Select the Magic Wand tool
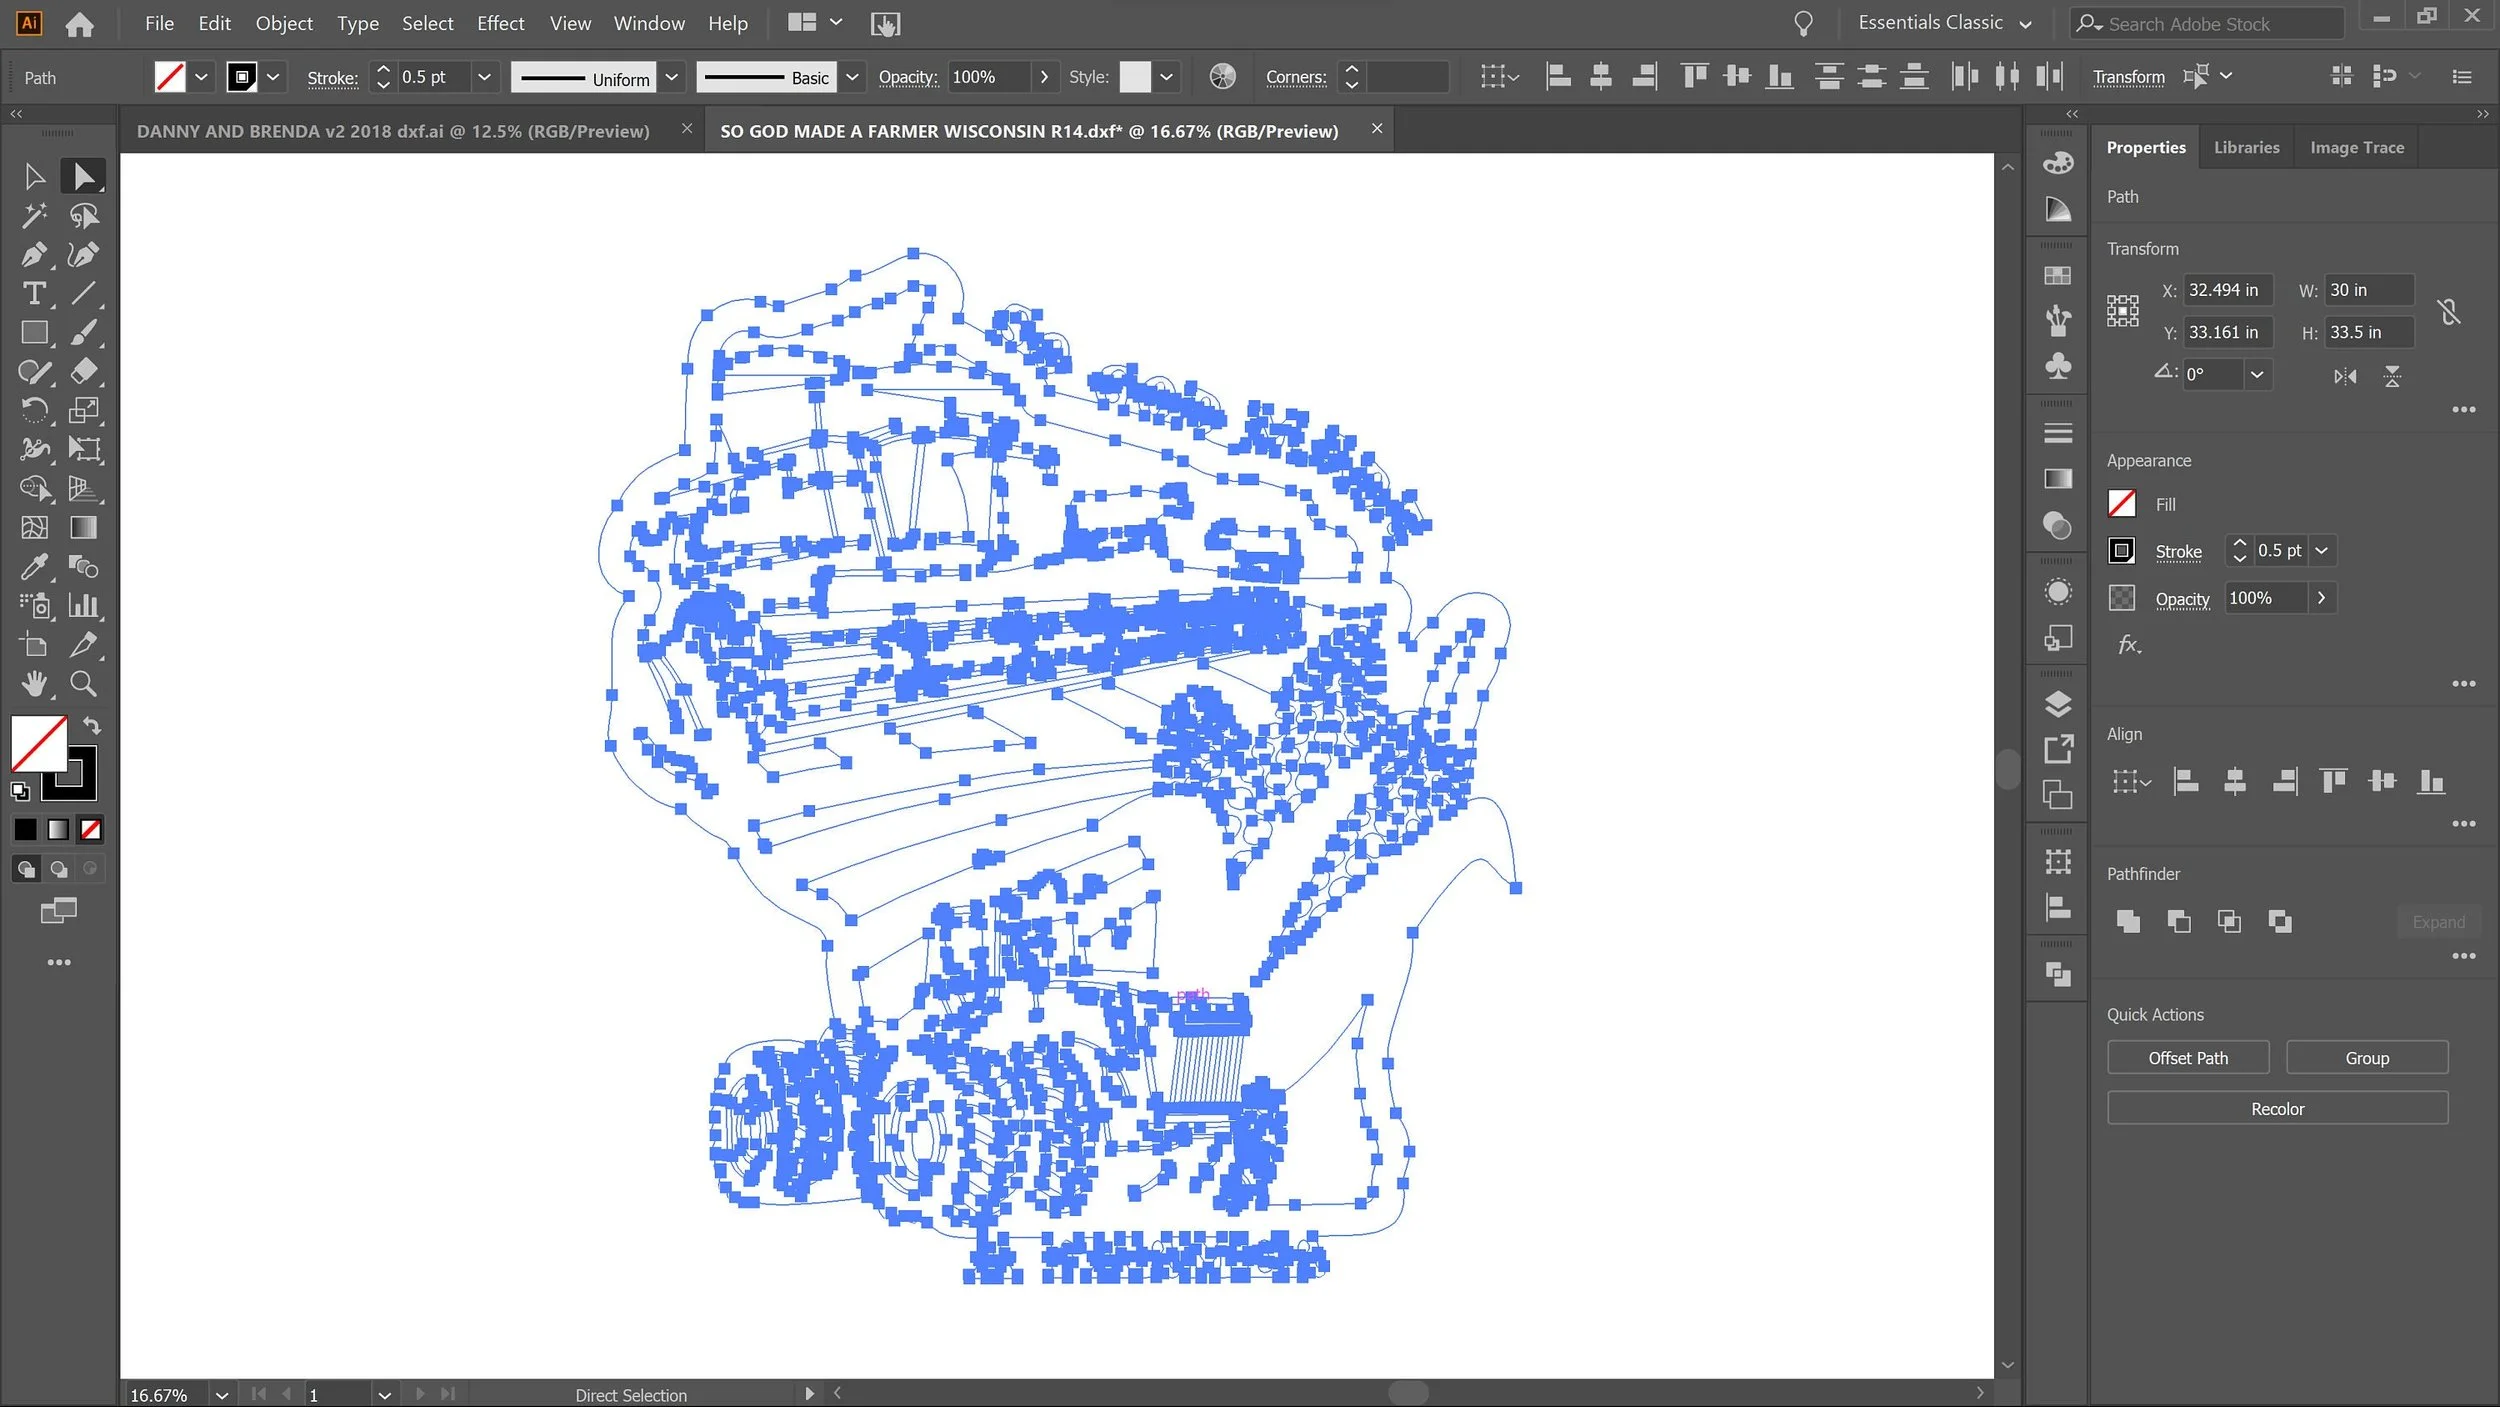Image resolution: width=2500 pixels, height=1407 pixels. tap(34, 215)
